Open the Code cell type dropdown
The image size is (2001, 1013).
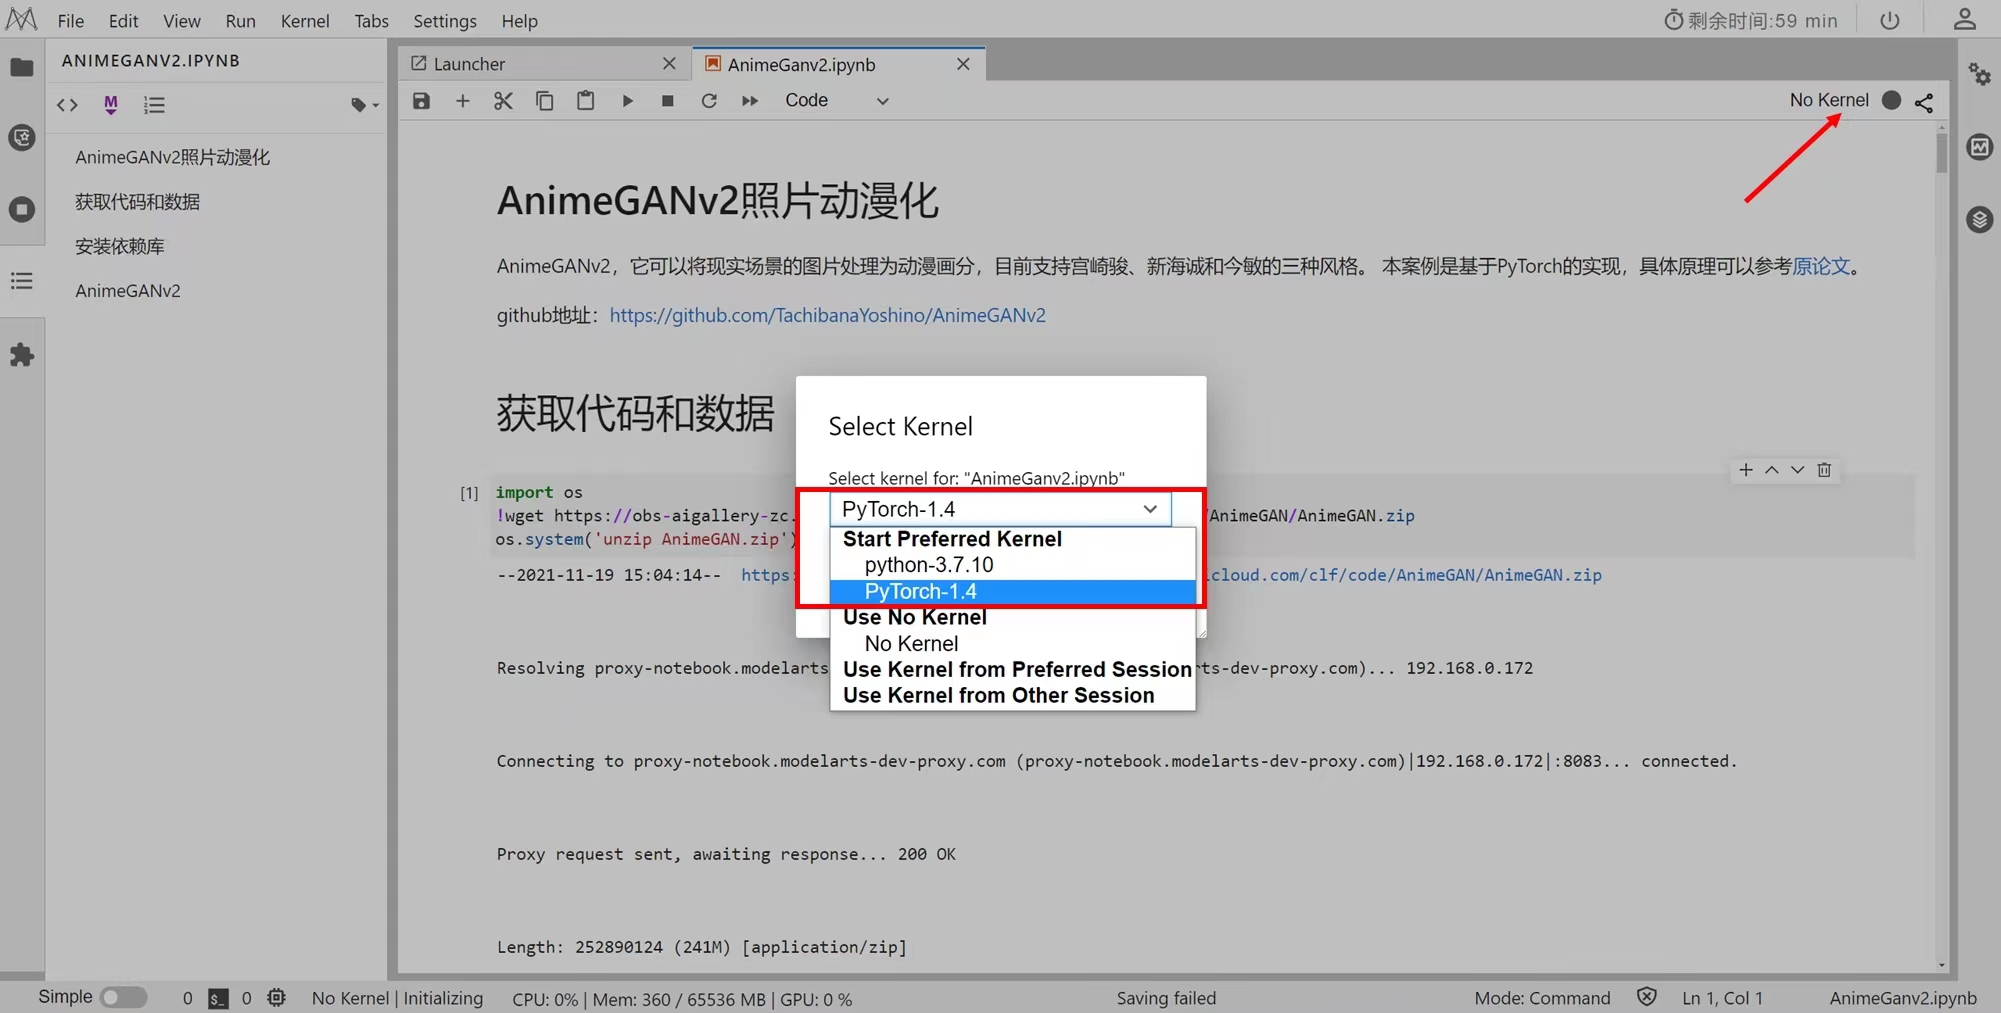[x=838, y=100]
